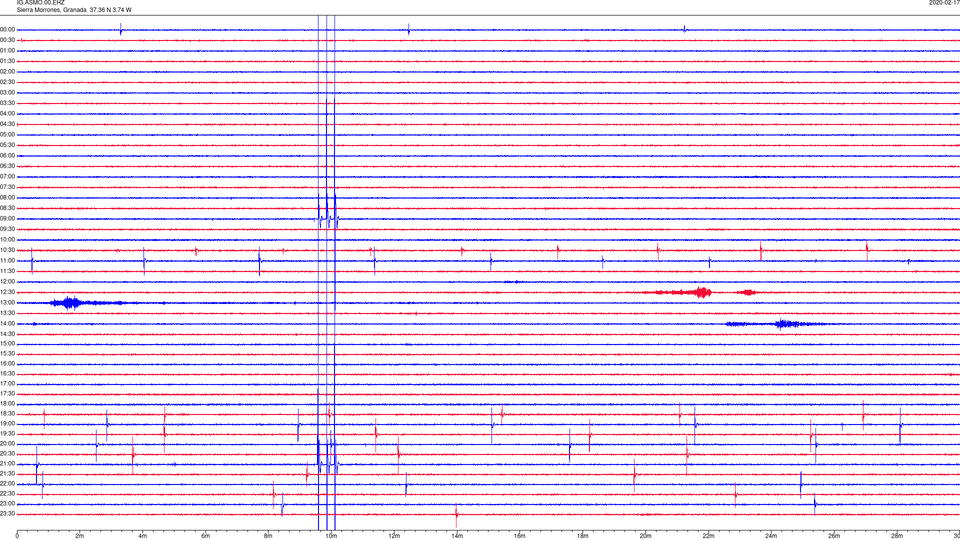Pick the 02:00 row label
The image size is (960, 540).
(x=7, y=72)
